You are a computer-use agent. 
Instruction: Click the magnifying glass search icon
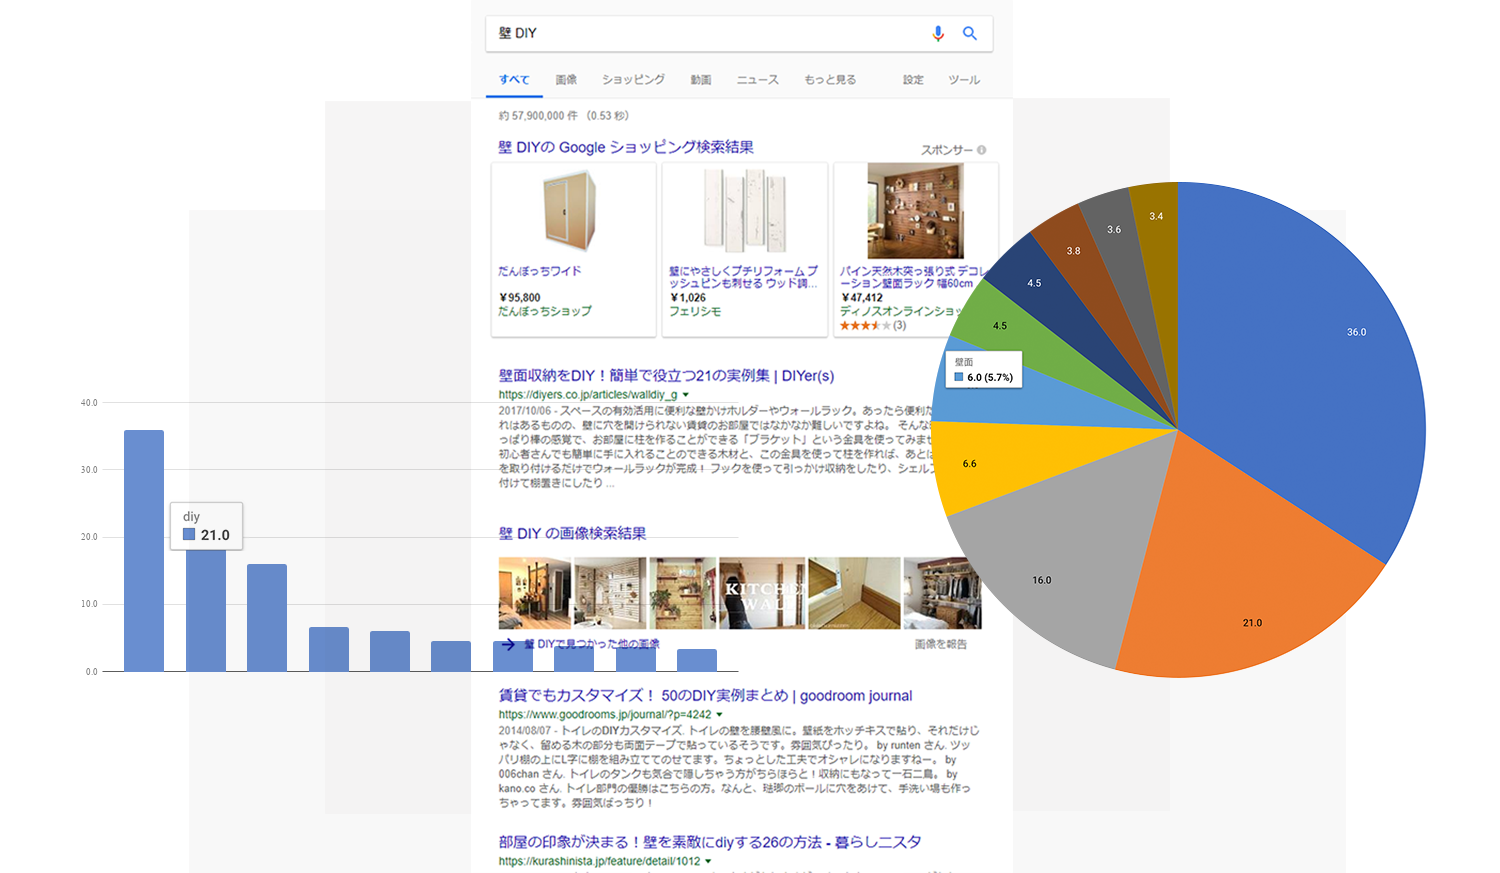point(970,33)
